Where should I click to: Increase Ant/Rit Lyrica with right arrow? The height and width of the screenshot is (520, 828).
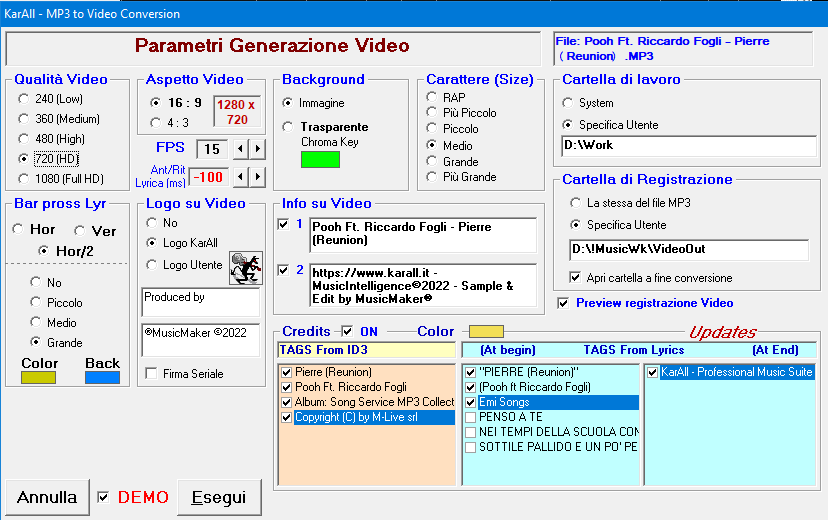[x=257, y=176]
